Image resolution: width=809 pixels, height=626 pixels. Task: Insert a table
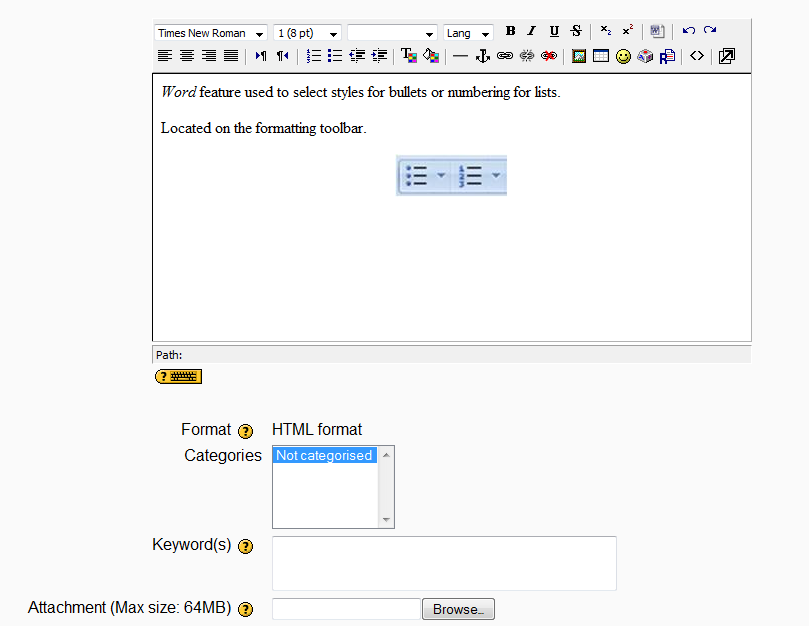(x=601, y=56)
